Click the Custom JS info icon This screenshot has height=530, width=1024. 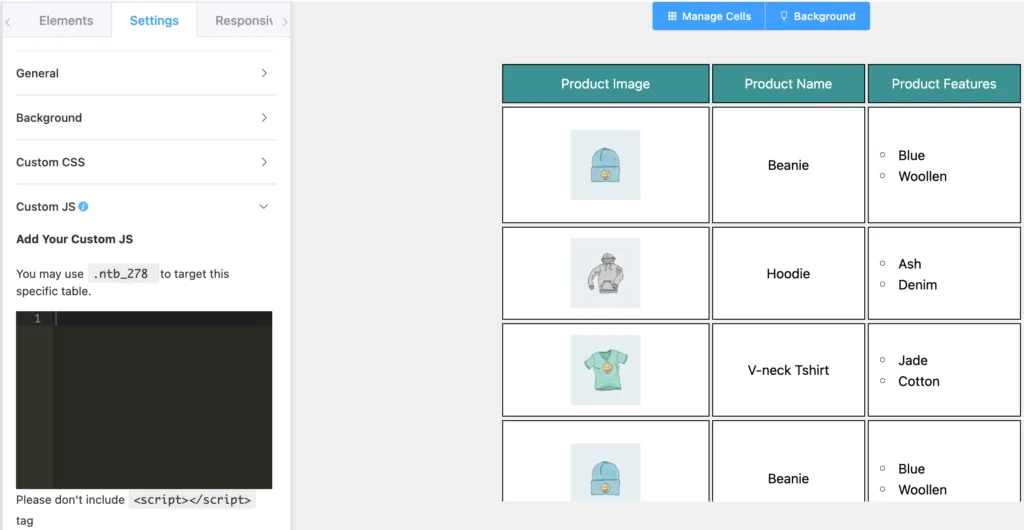(x=83, y=206)
